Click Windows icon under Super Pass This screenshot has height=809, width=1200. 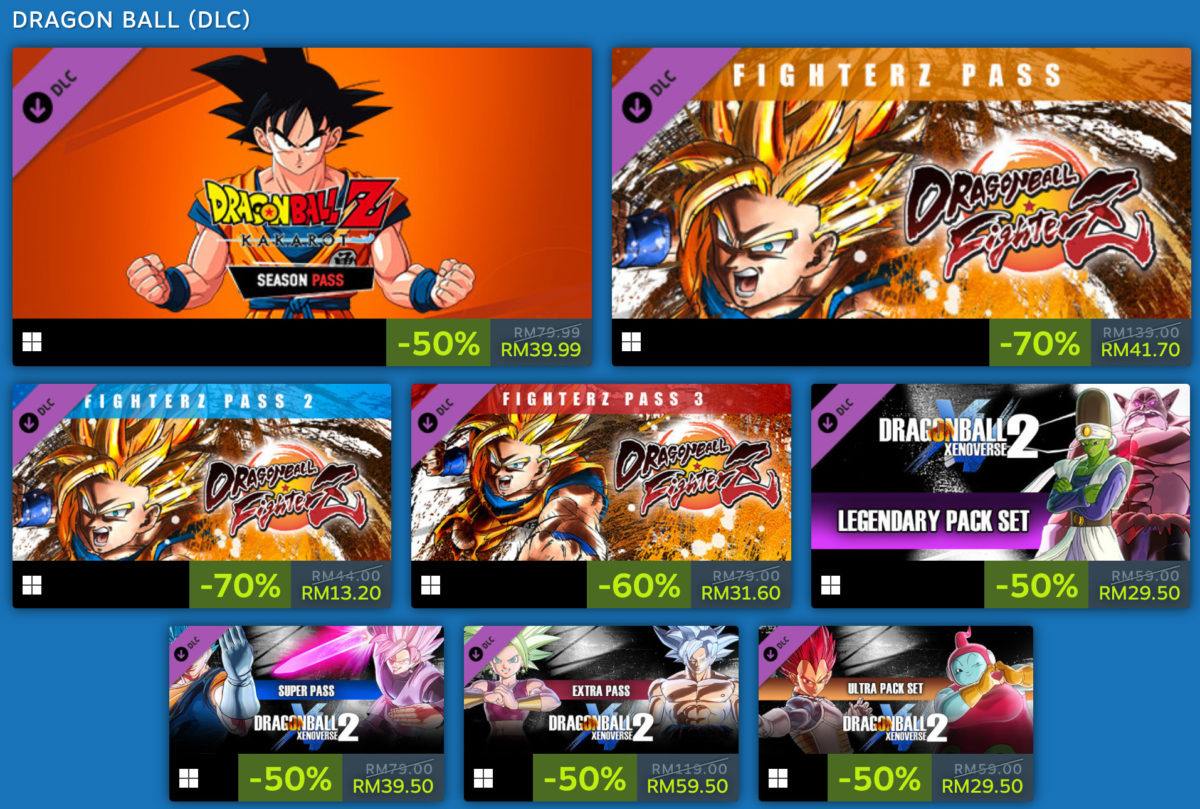[189, 777]
